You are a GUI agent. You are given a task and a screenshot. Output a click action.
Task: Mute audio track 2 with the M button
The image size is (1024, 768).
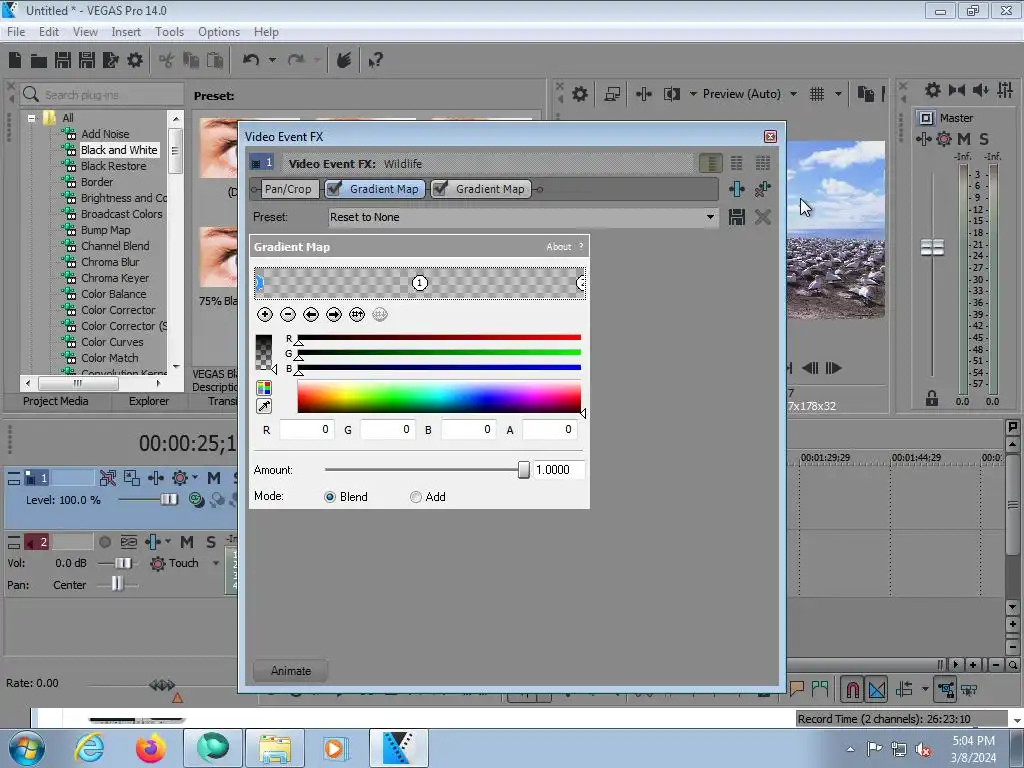click(x=187, y=542)
